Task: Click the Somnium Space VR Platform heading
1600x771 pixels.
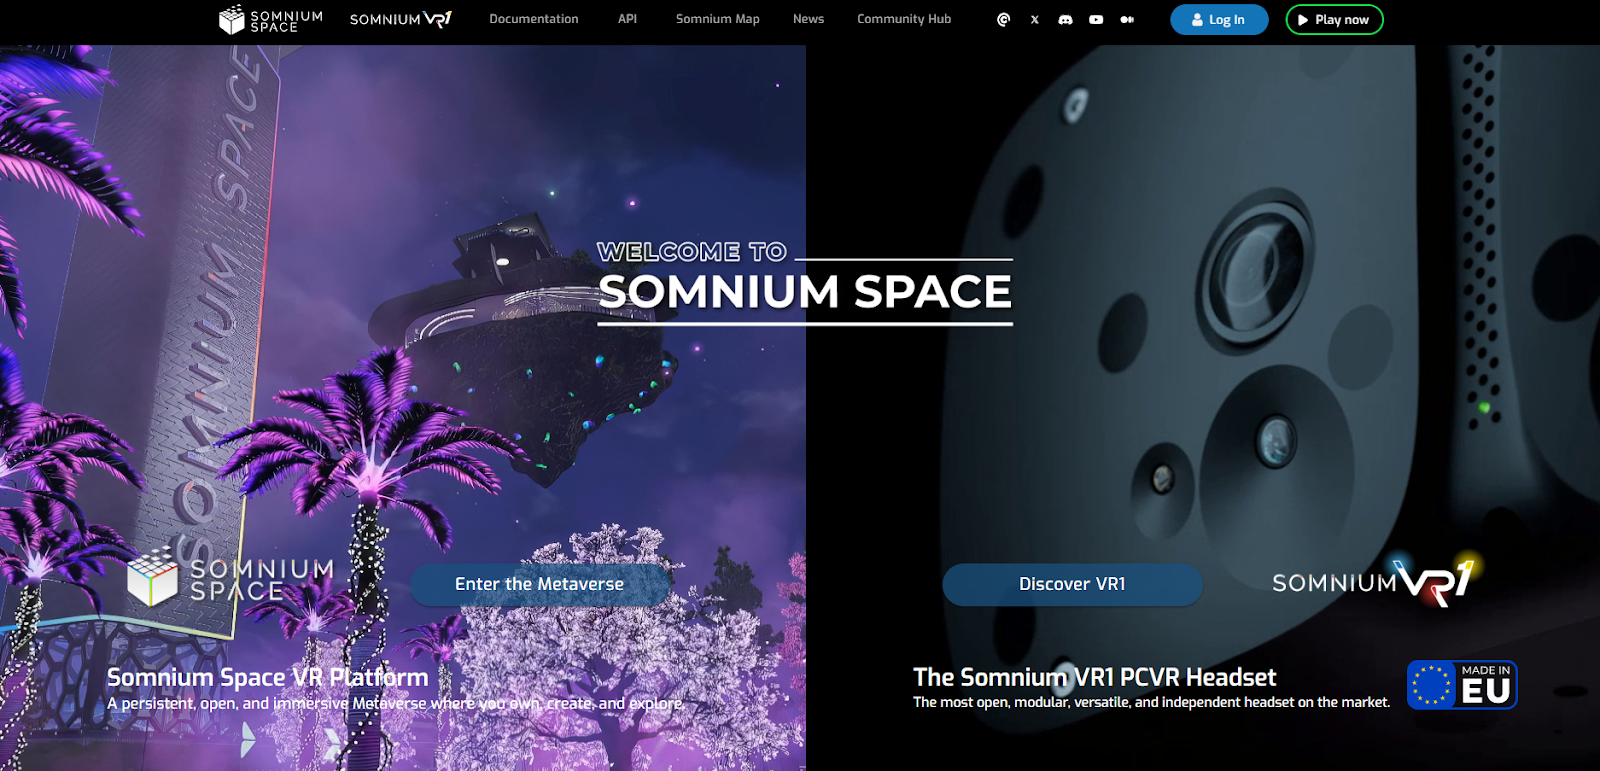Action: tap(267, 677)
